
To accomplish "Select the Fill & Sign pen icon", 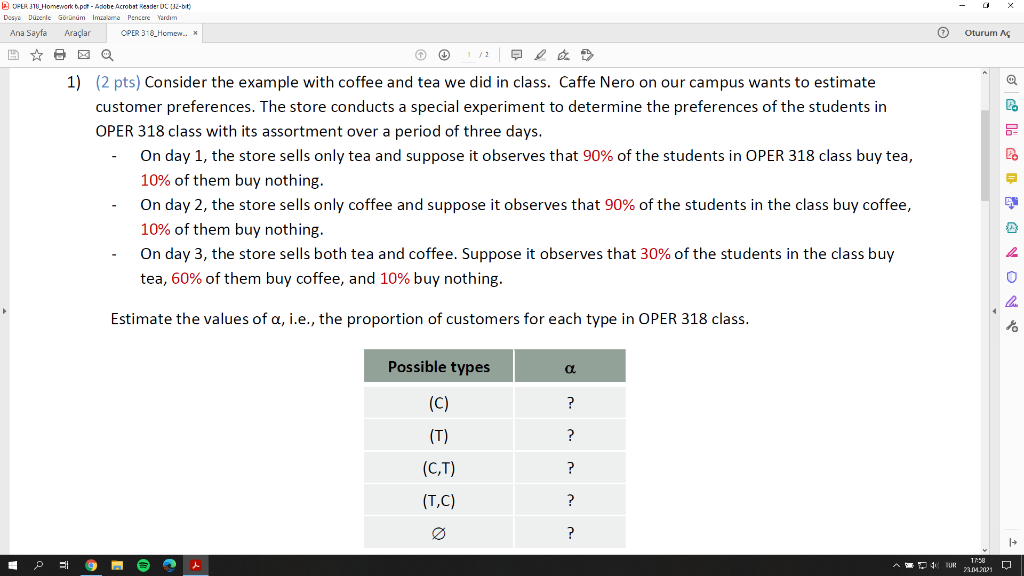I will 564,55.
